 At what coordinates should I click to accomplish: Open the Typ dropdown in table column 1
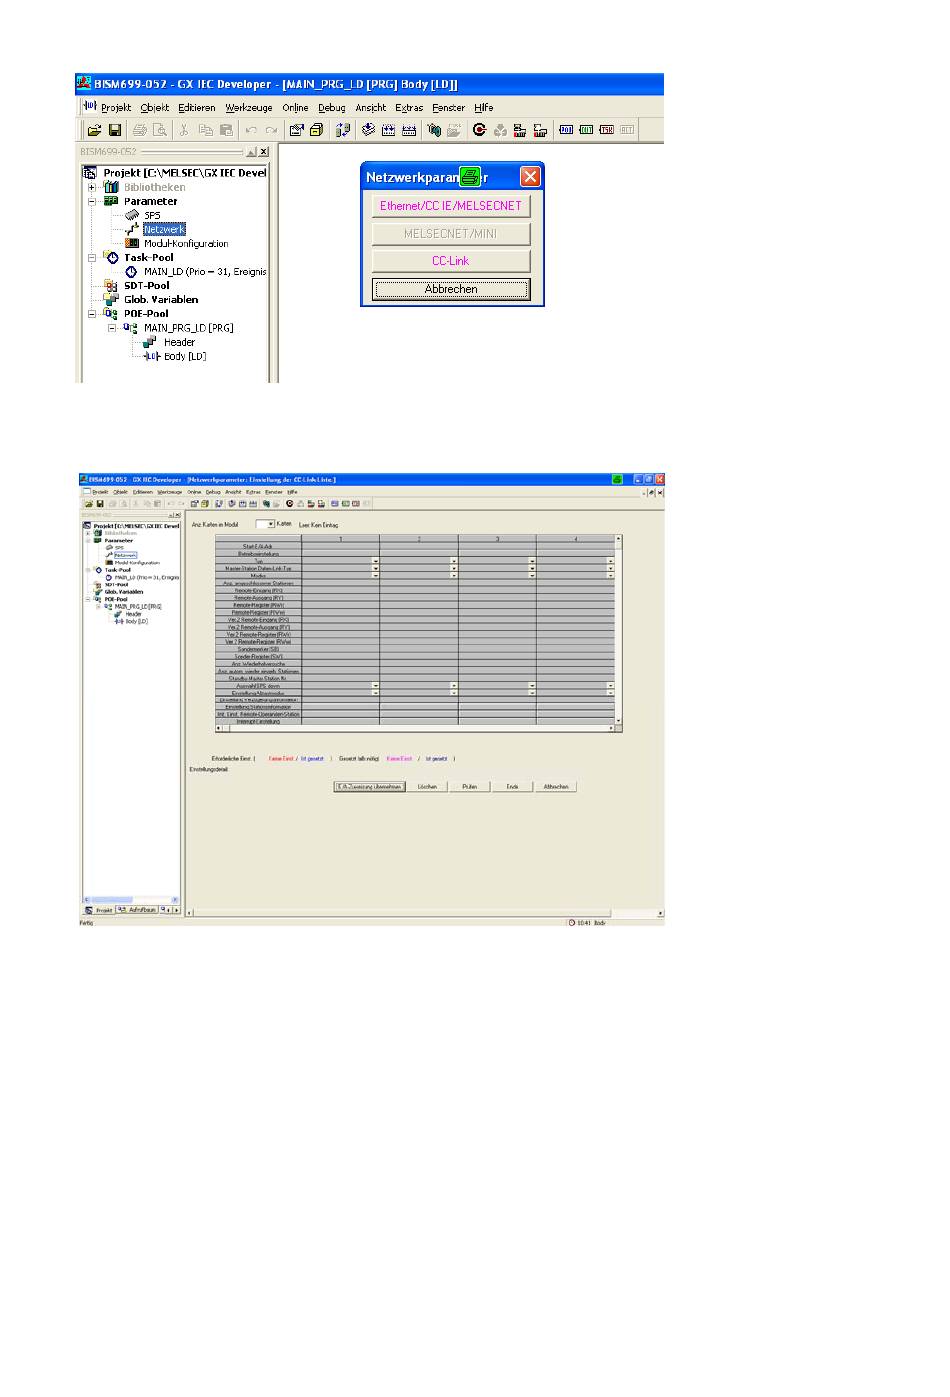[x=375, y=562]
